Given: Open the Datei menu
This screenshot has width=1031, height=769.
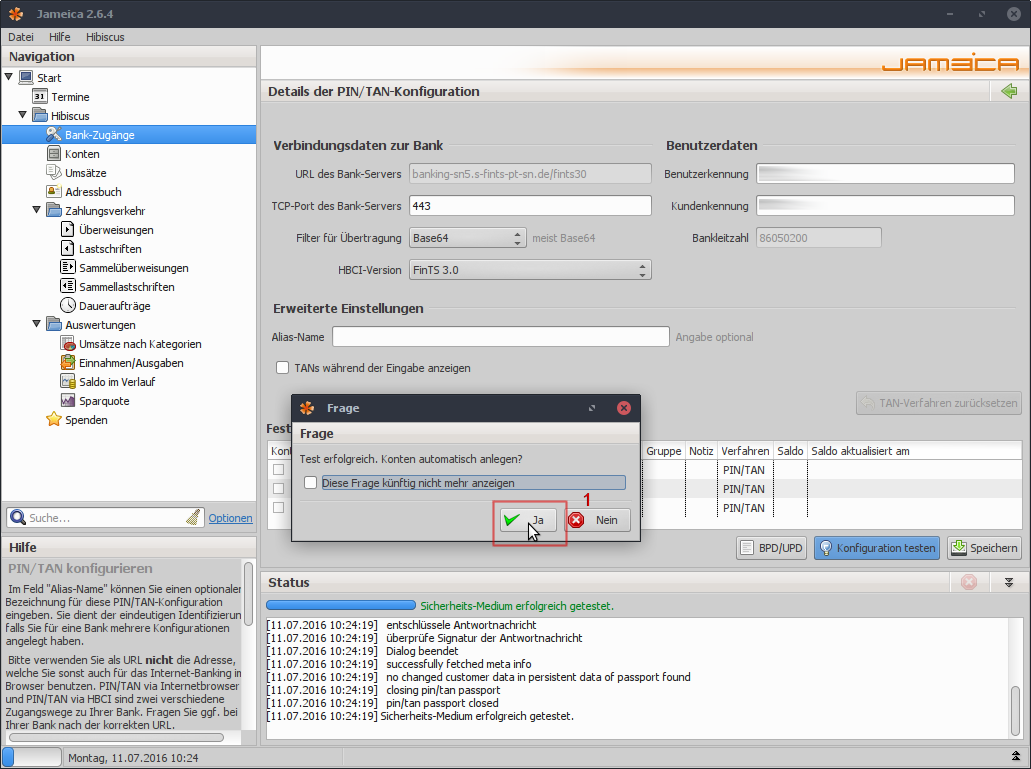Looking at the screenshot, I should pos(21,37).
